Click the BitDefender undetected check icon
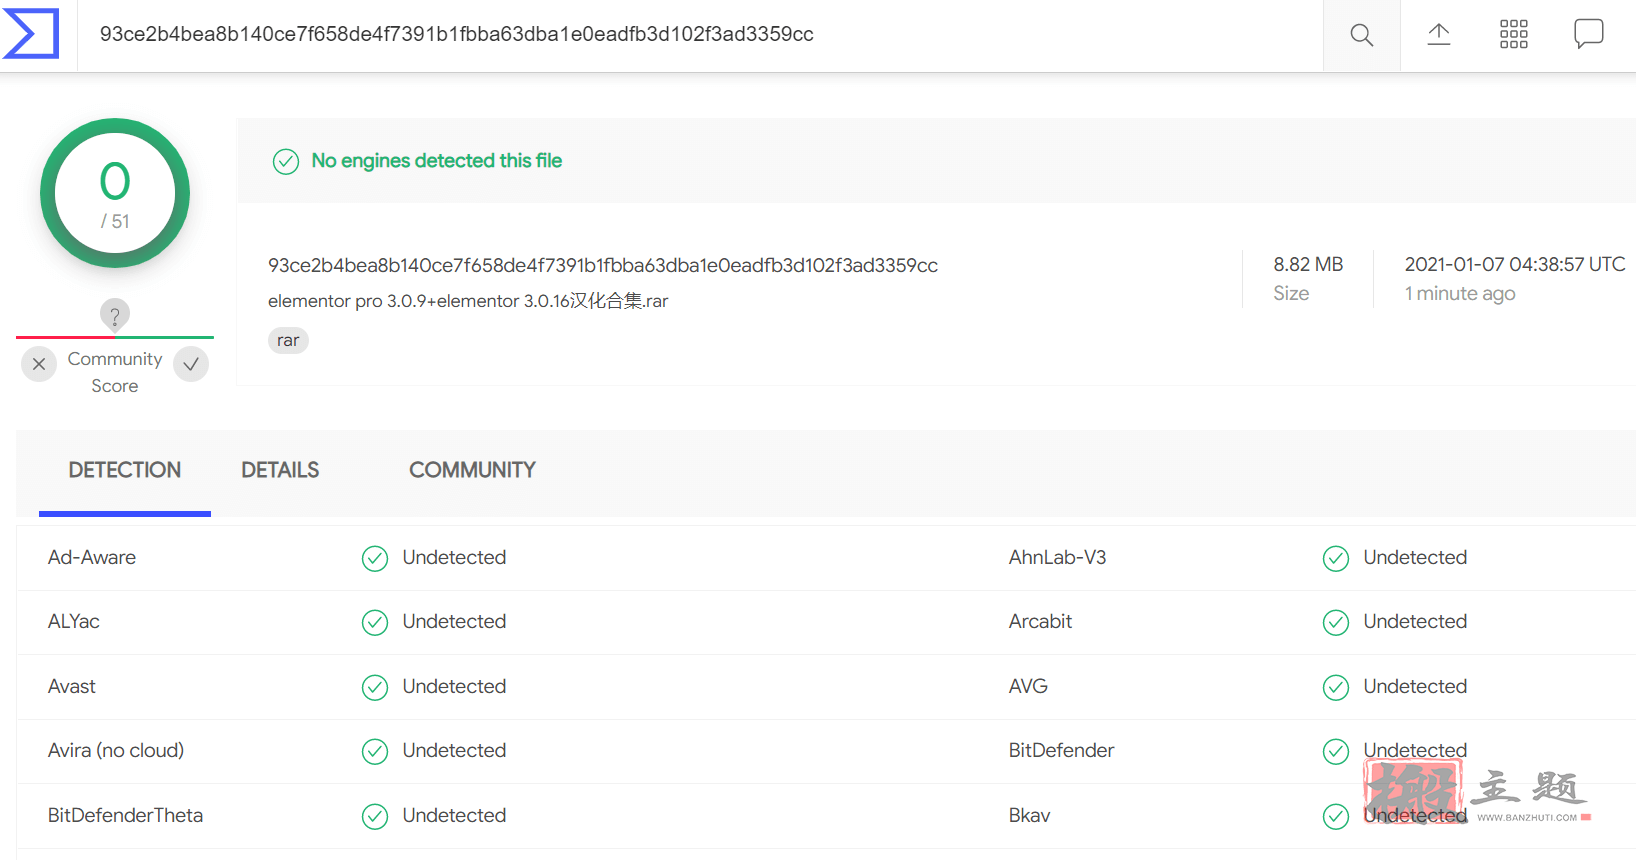 (x=1336, y=751)
